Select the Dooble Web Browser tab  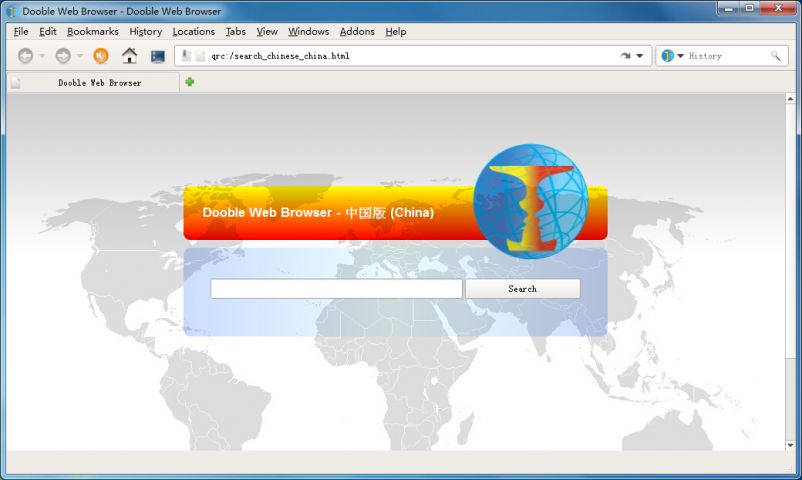(98, 83)
